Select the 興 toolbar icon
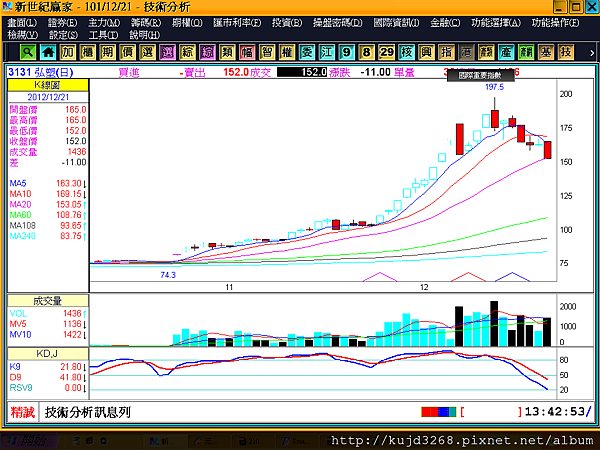Viewport: 600px width, 450px height. click(x=426, y=52)
